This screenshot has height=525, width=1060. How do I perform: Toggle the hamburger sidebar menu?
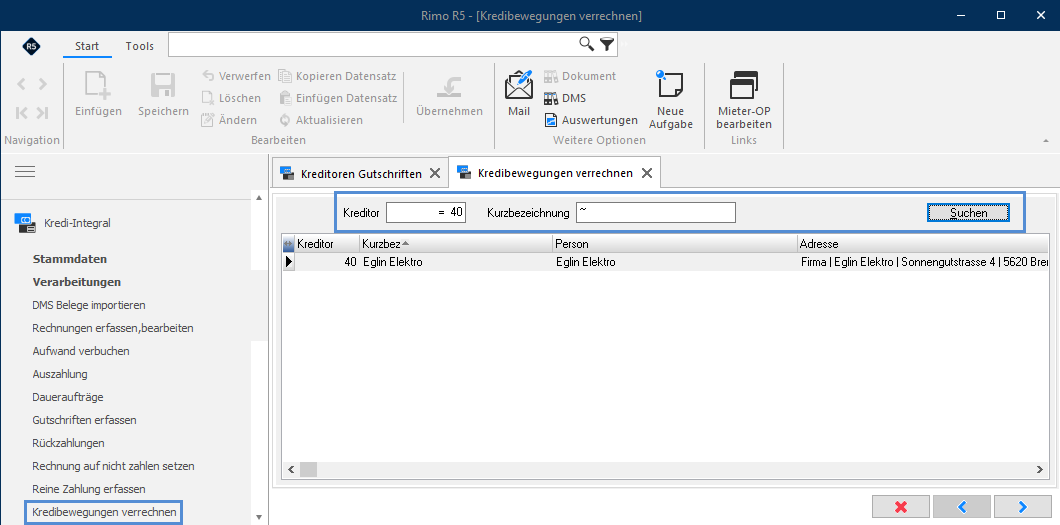pyautogui.click(x=25, y=172)
